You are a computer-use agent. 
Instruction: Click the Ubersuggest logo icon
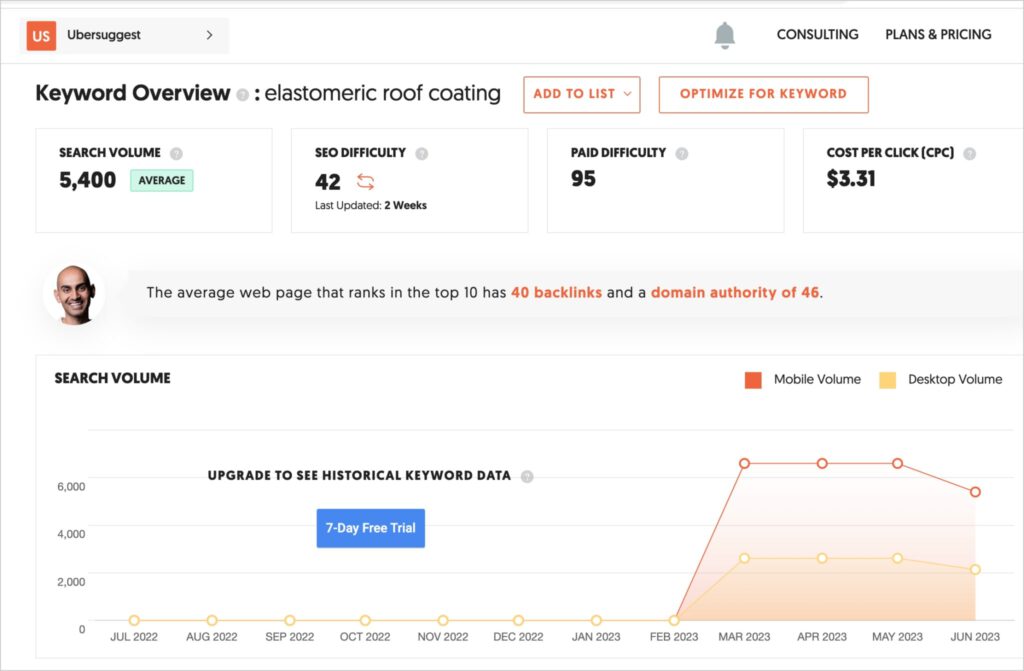(x=40, y=35)
